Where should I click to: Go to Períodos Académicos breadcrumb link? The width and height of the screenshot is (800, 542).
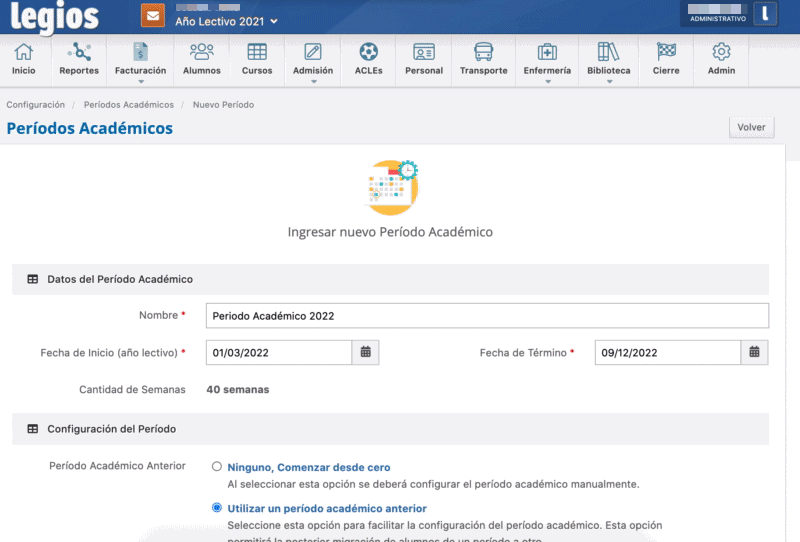[x=128, y=105]
